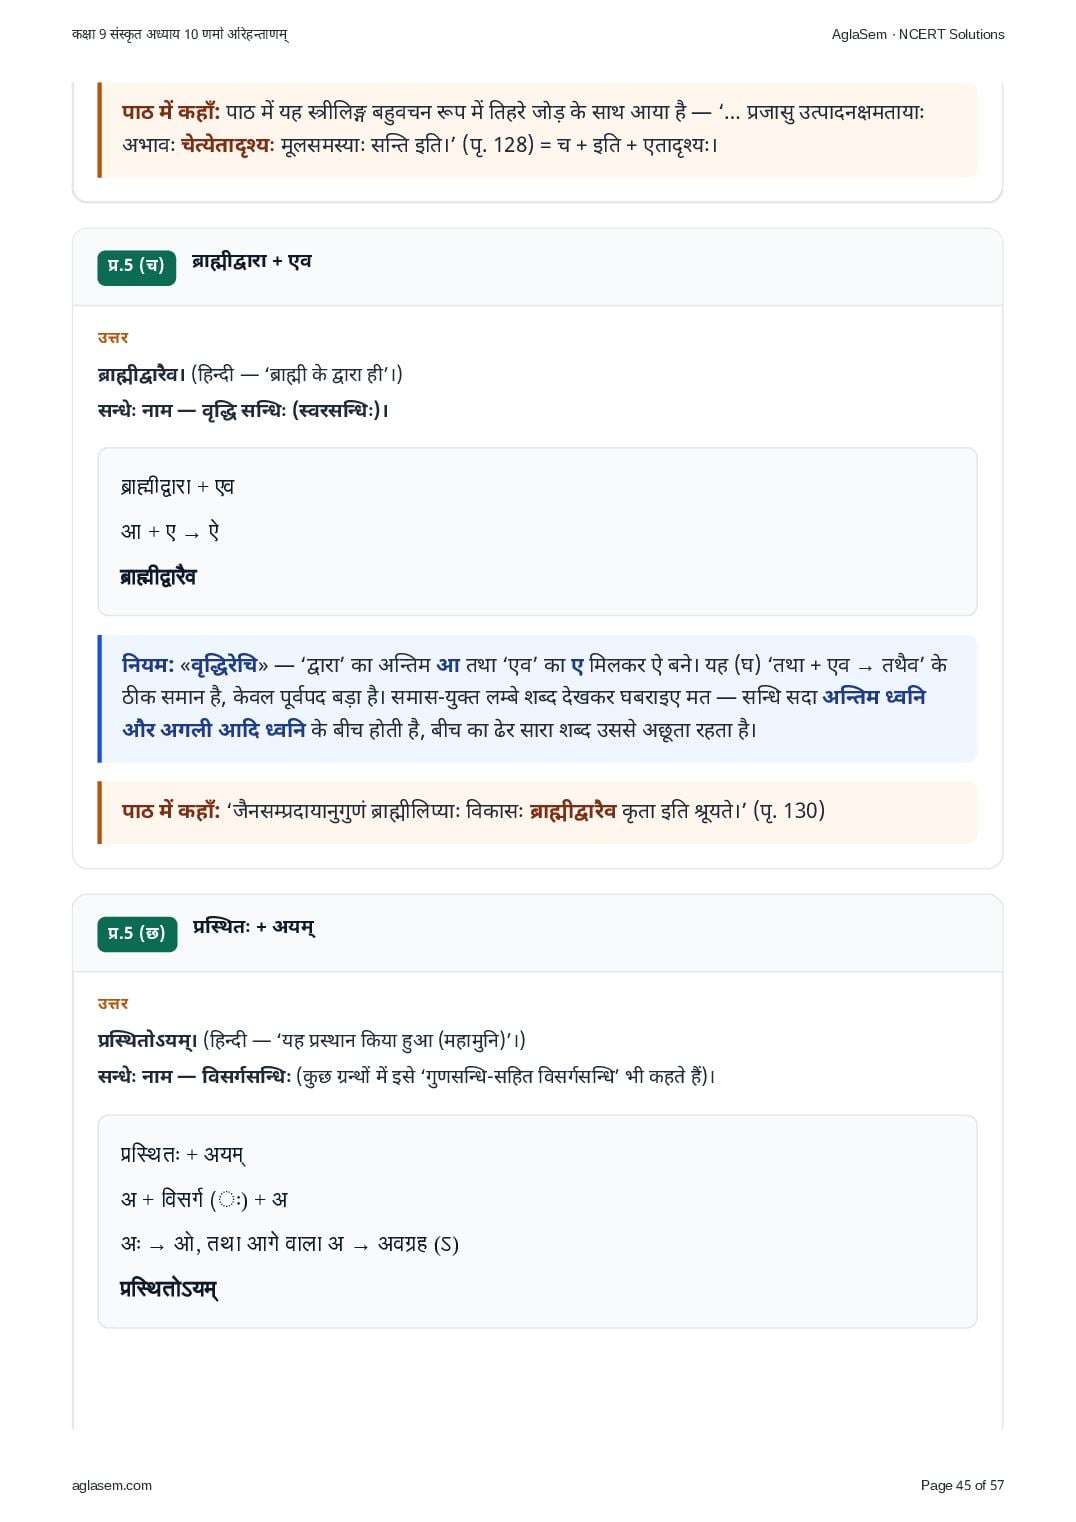Click the bold result प्रस्थितोऽयम् in derivation box

click(169, 1288)
